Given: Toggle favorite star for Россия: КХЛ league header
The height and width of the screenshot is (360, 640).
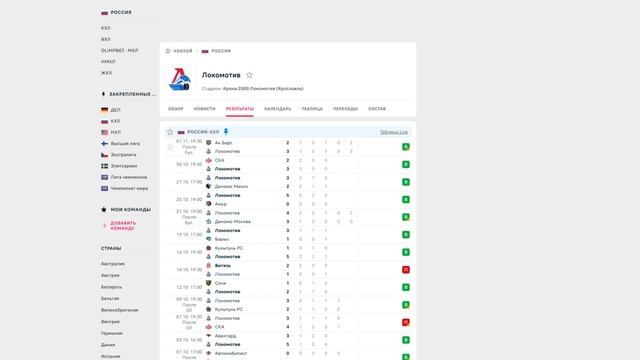Looking at the screenshot, I should [170, 132].
